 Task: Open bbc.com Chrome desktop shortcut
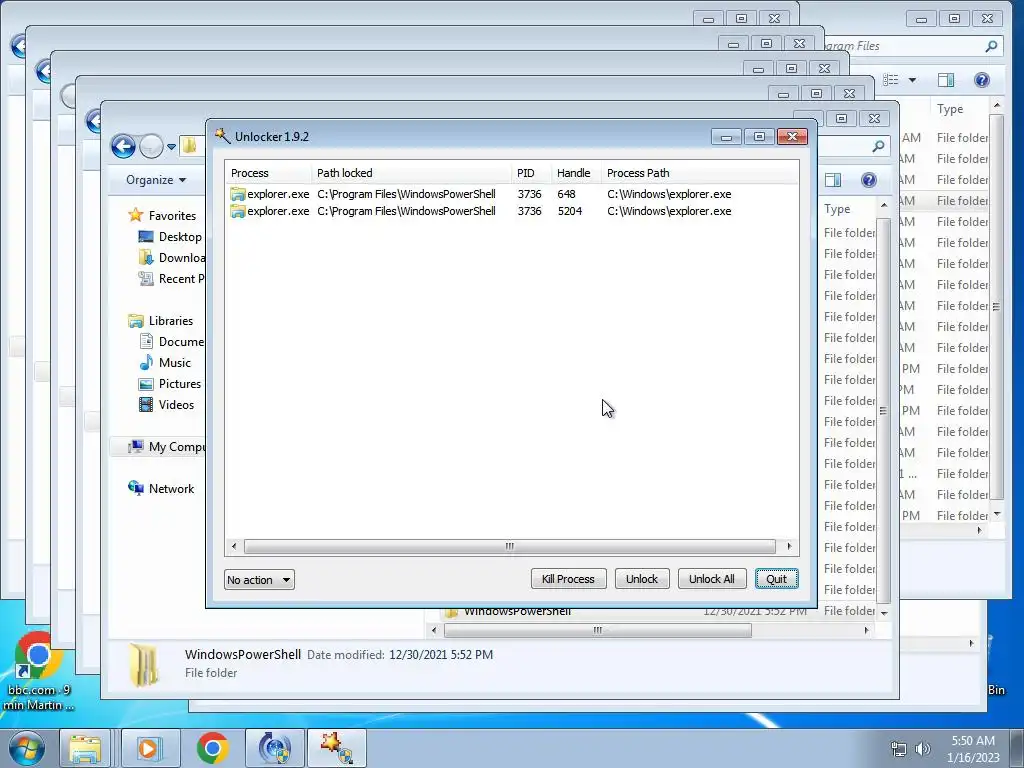pos(37,672)
